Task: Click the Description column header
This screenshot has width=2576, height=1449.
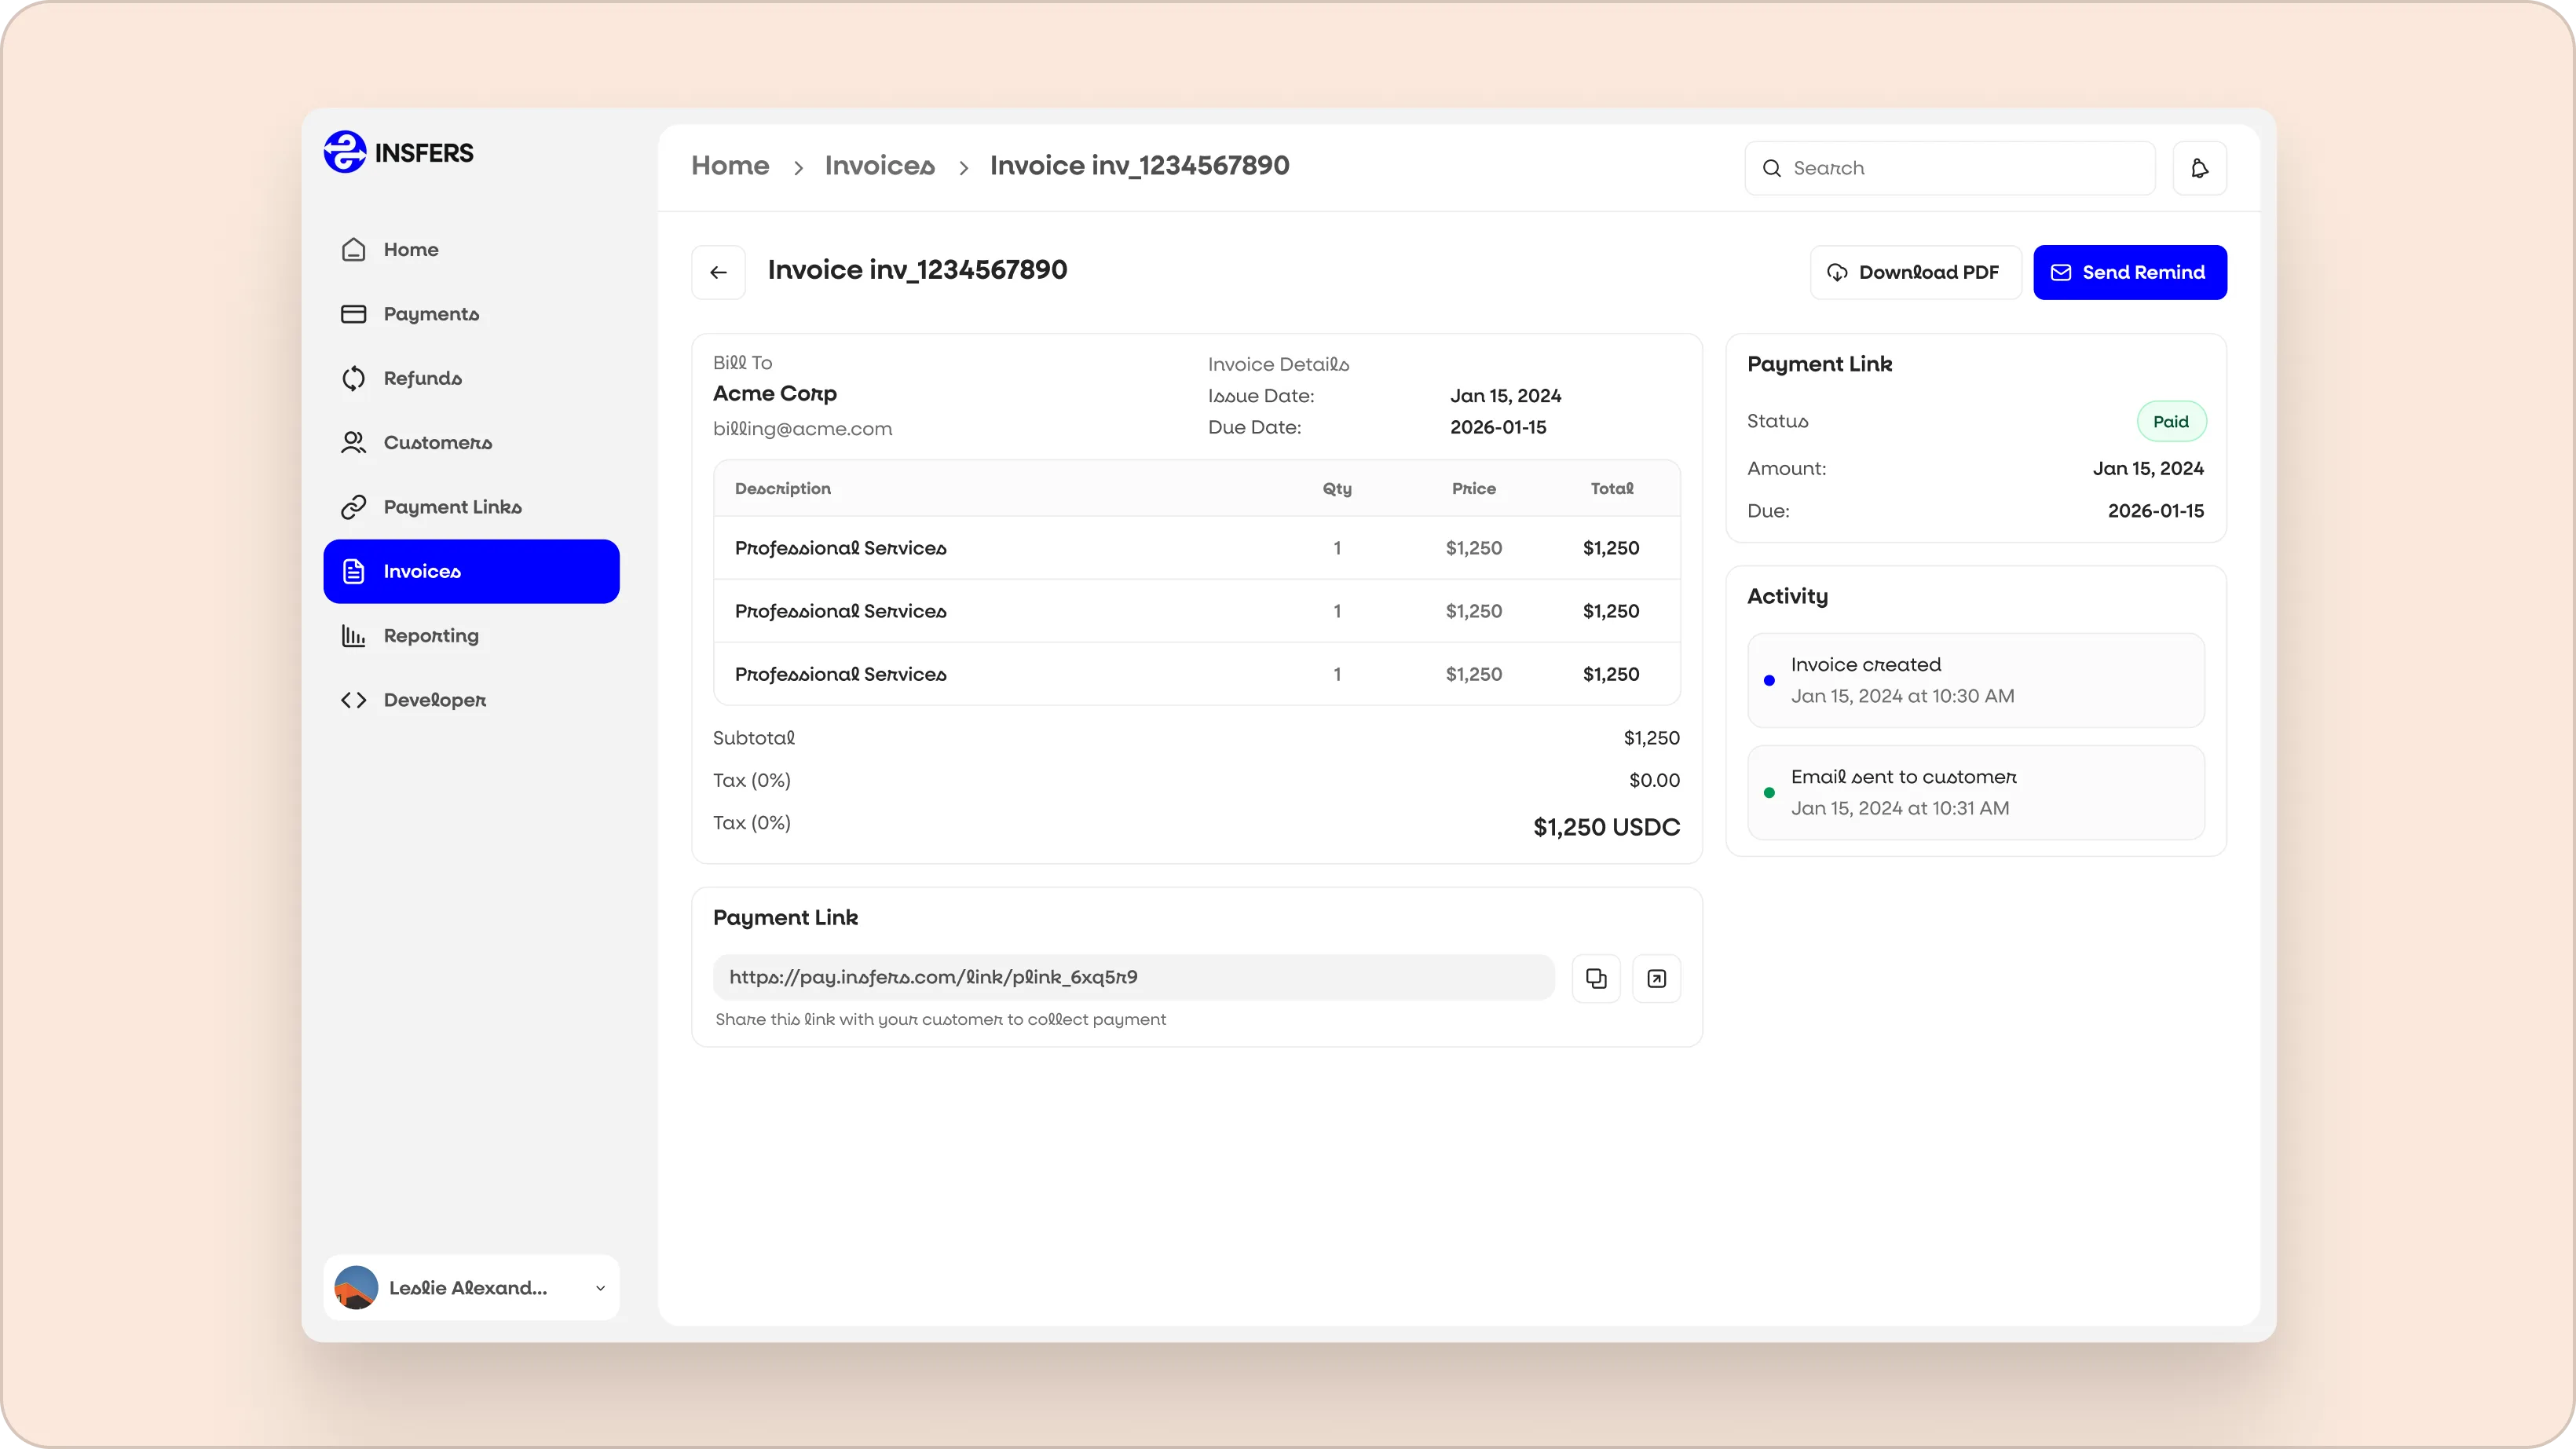Action: (x=783, y=488)
